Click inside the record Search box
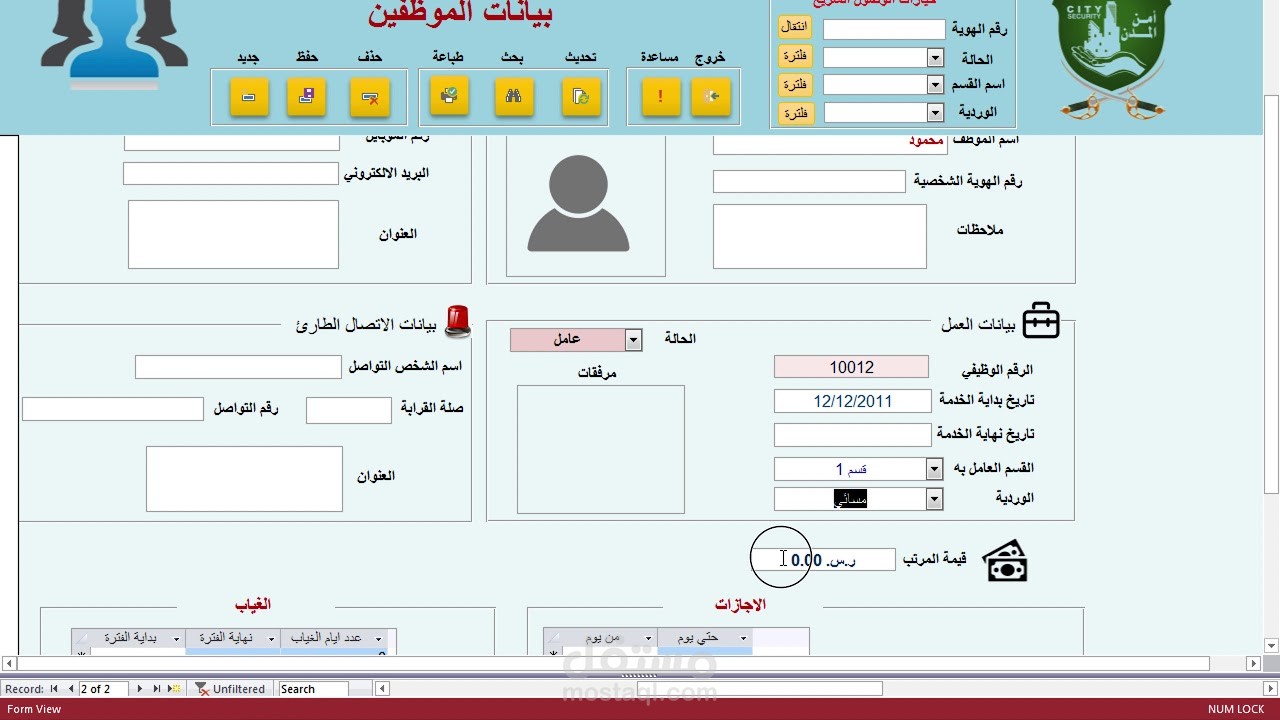 point(315,689)
